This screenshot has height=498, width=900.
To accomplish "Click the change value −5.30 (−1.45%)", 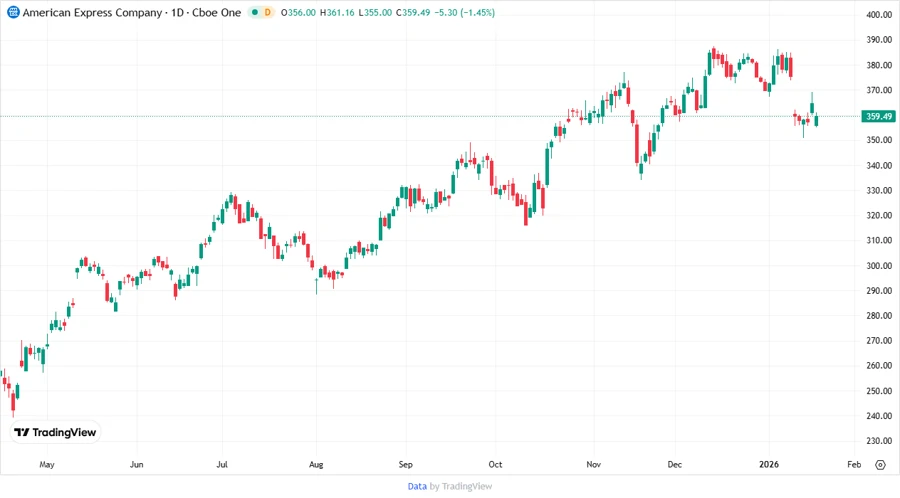I will [465, 13].
